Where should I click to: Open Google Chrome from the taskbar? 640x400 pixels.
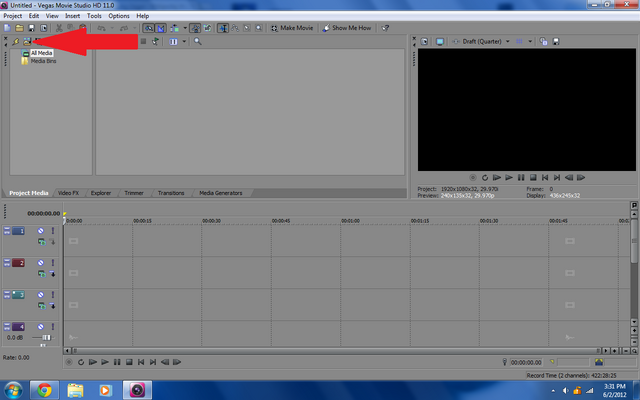click(x=44, y=391)
